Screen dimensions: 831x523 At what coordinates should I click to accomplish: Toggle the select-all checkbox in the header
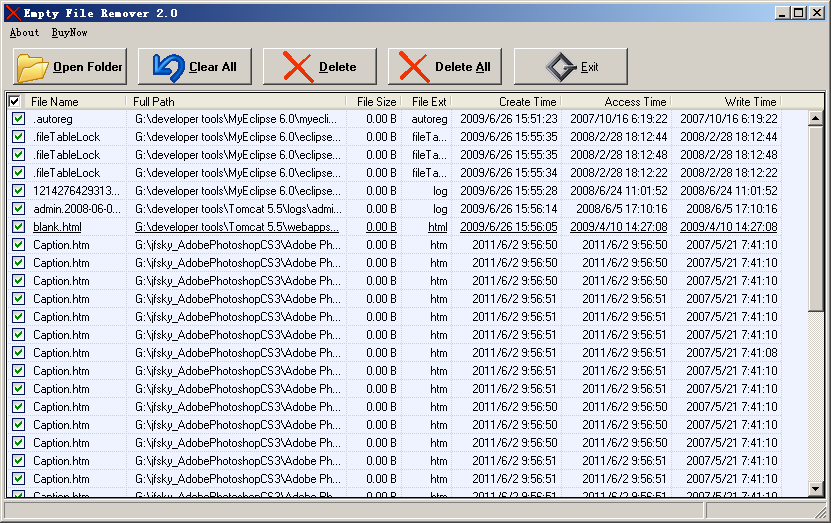(15, 101)
